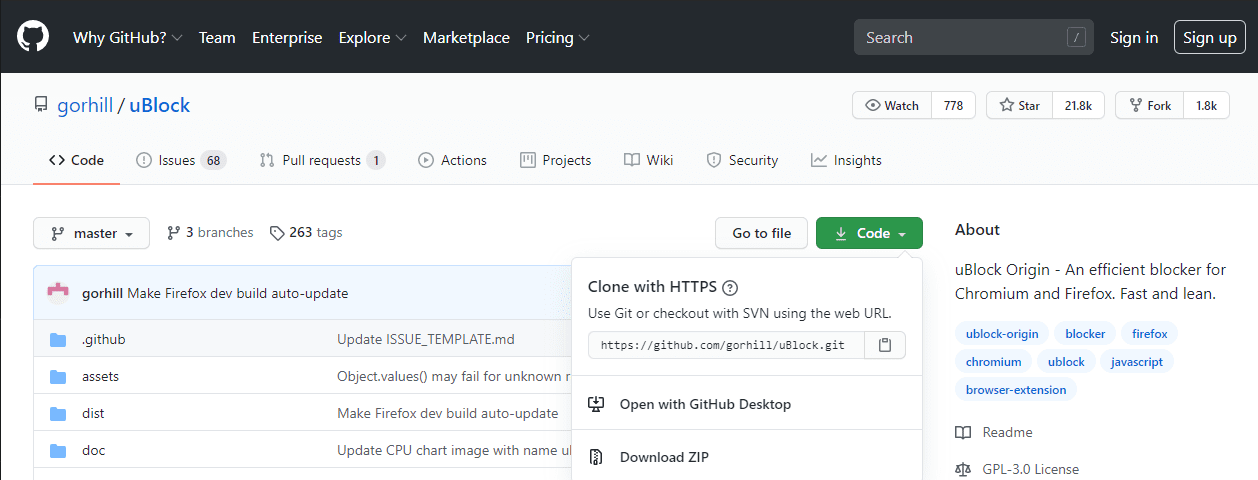Viewport: 1258px width, 480px height.
Task: Toggle the green Code dropdown button
Action: click(869, 233)
